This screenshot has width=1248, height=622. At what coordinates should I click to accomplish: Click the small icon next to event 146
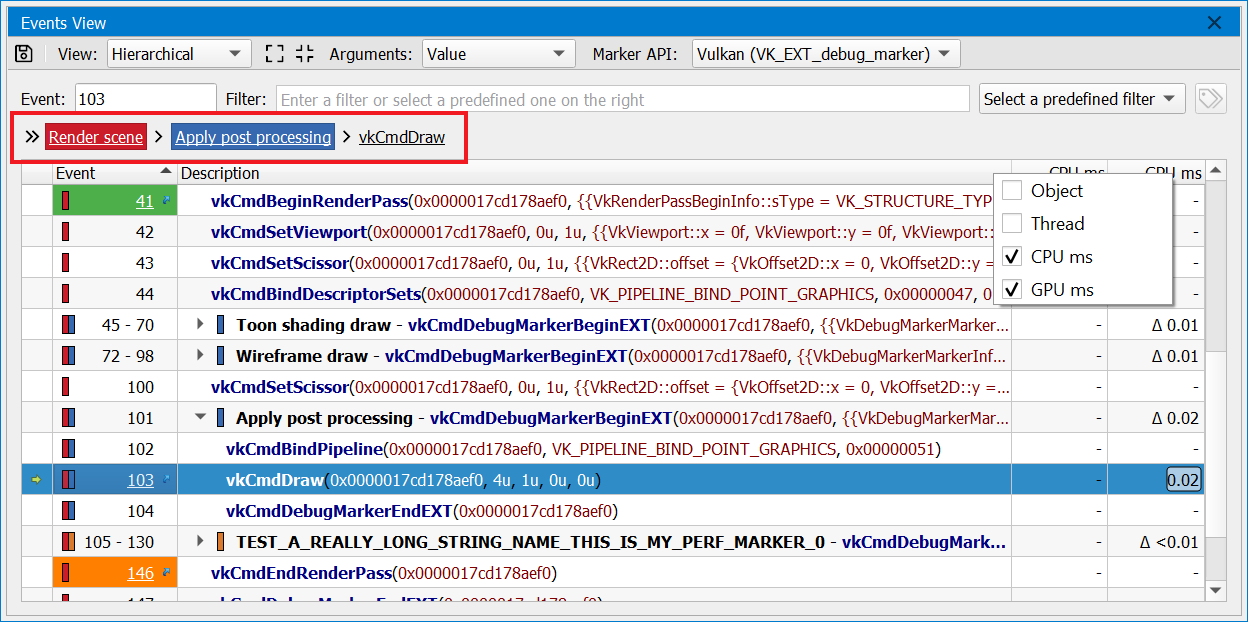point(166,572)
